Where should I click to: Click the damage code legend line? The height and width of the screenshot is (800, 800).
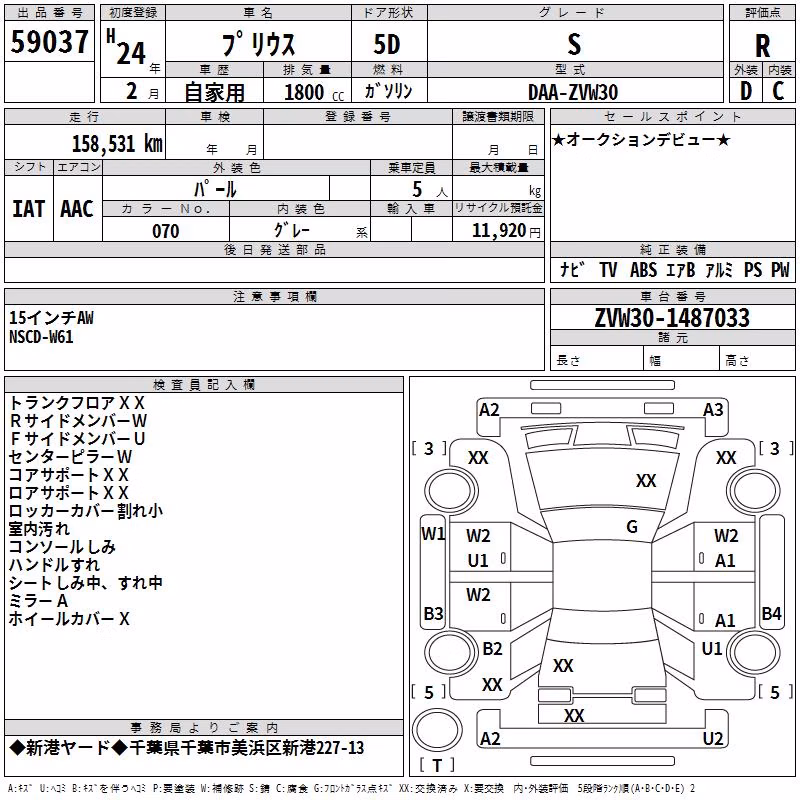click(351, 789)
